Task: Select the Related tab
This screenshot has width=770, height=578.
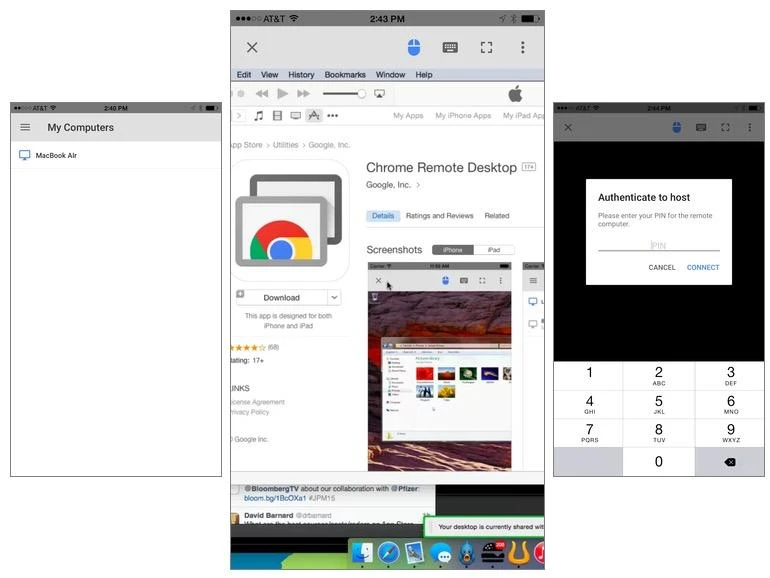Action: [497, 216]
